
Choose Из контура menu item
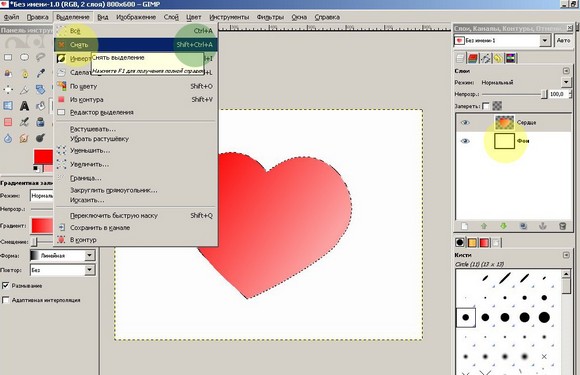[x=136, y=99]
